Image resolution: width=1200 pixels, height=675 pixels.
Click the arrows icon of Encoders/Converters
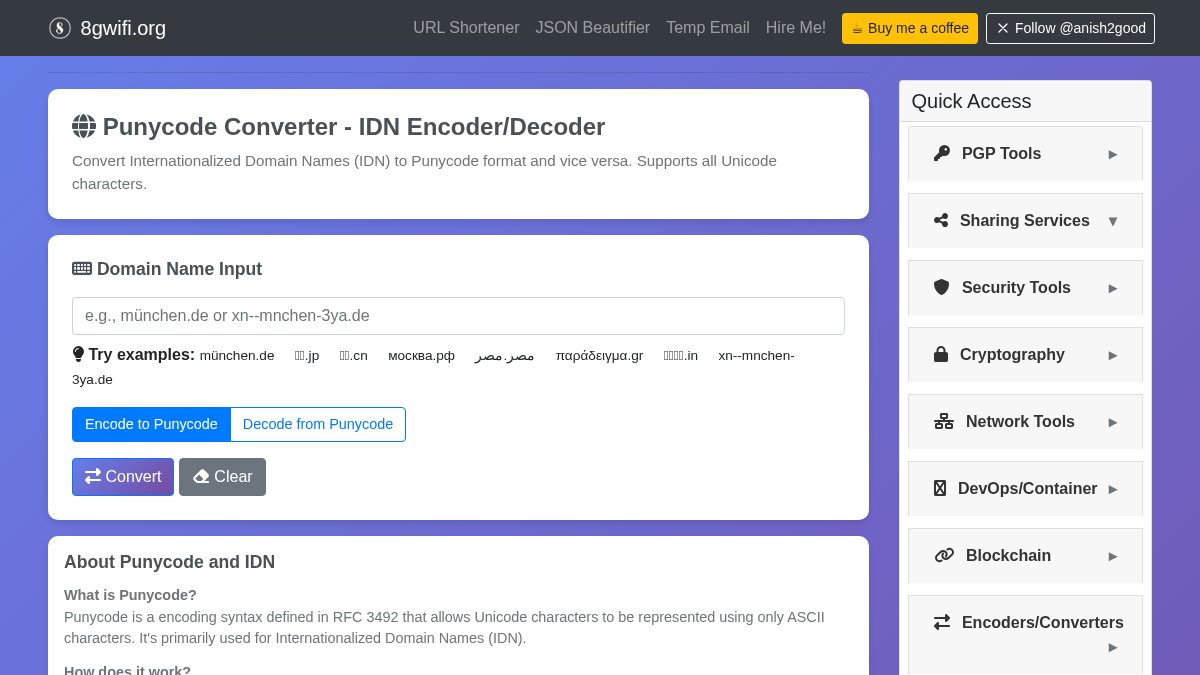942,622
